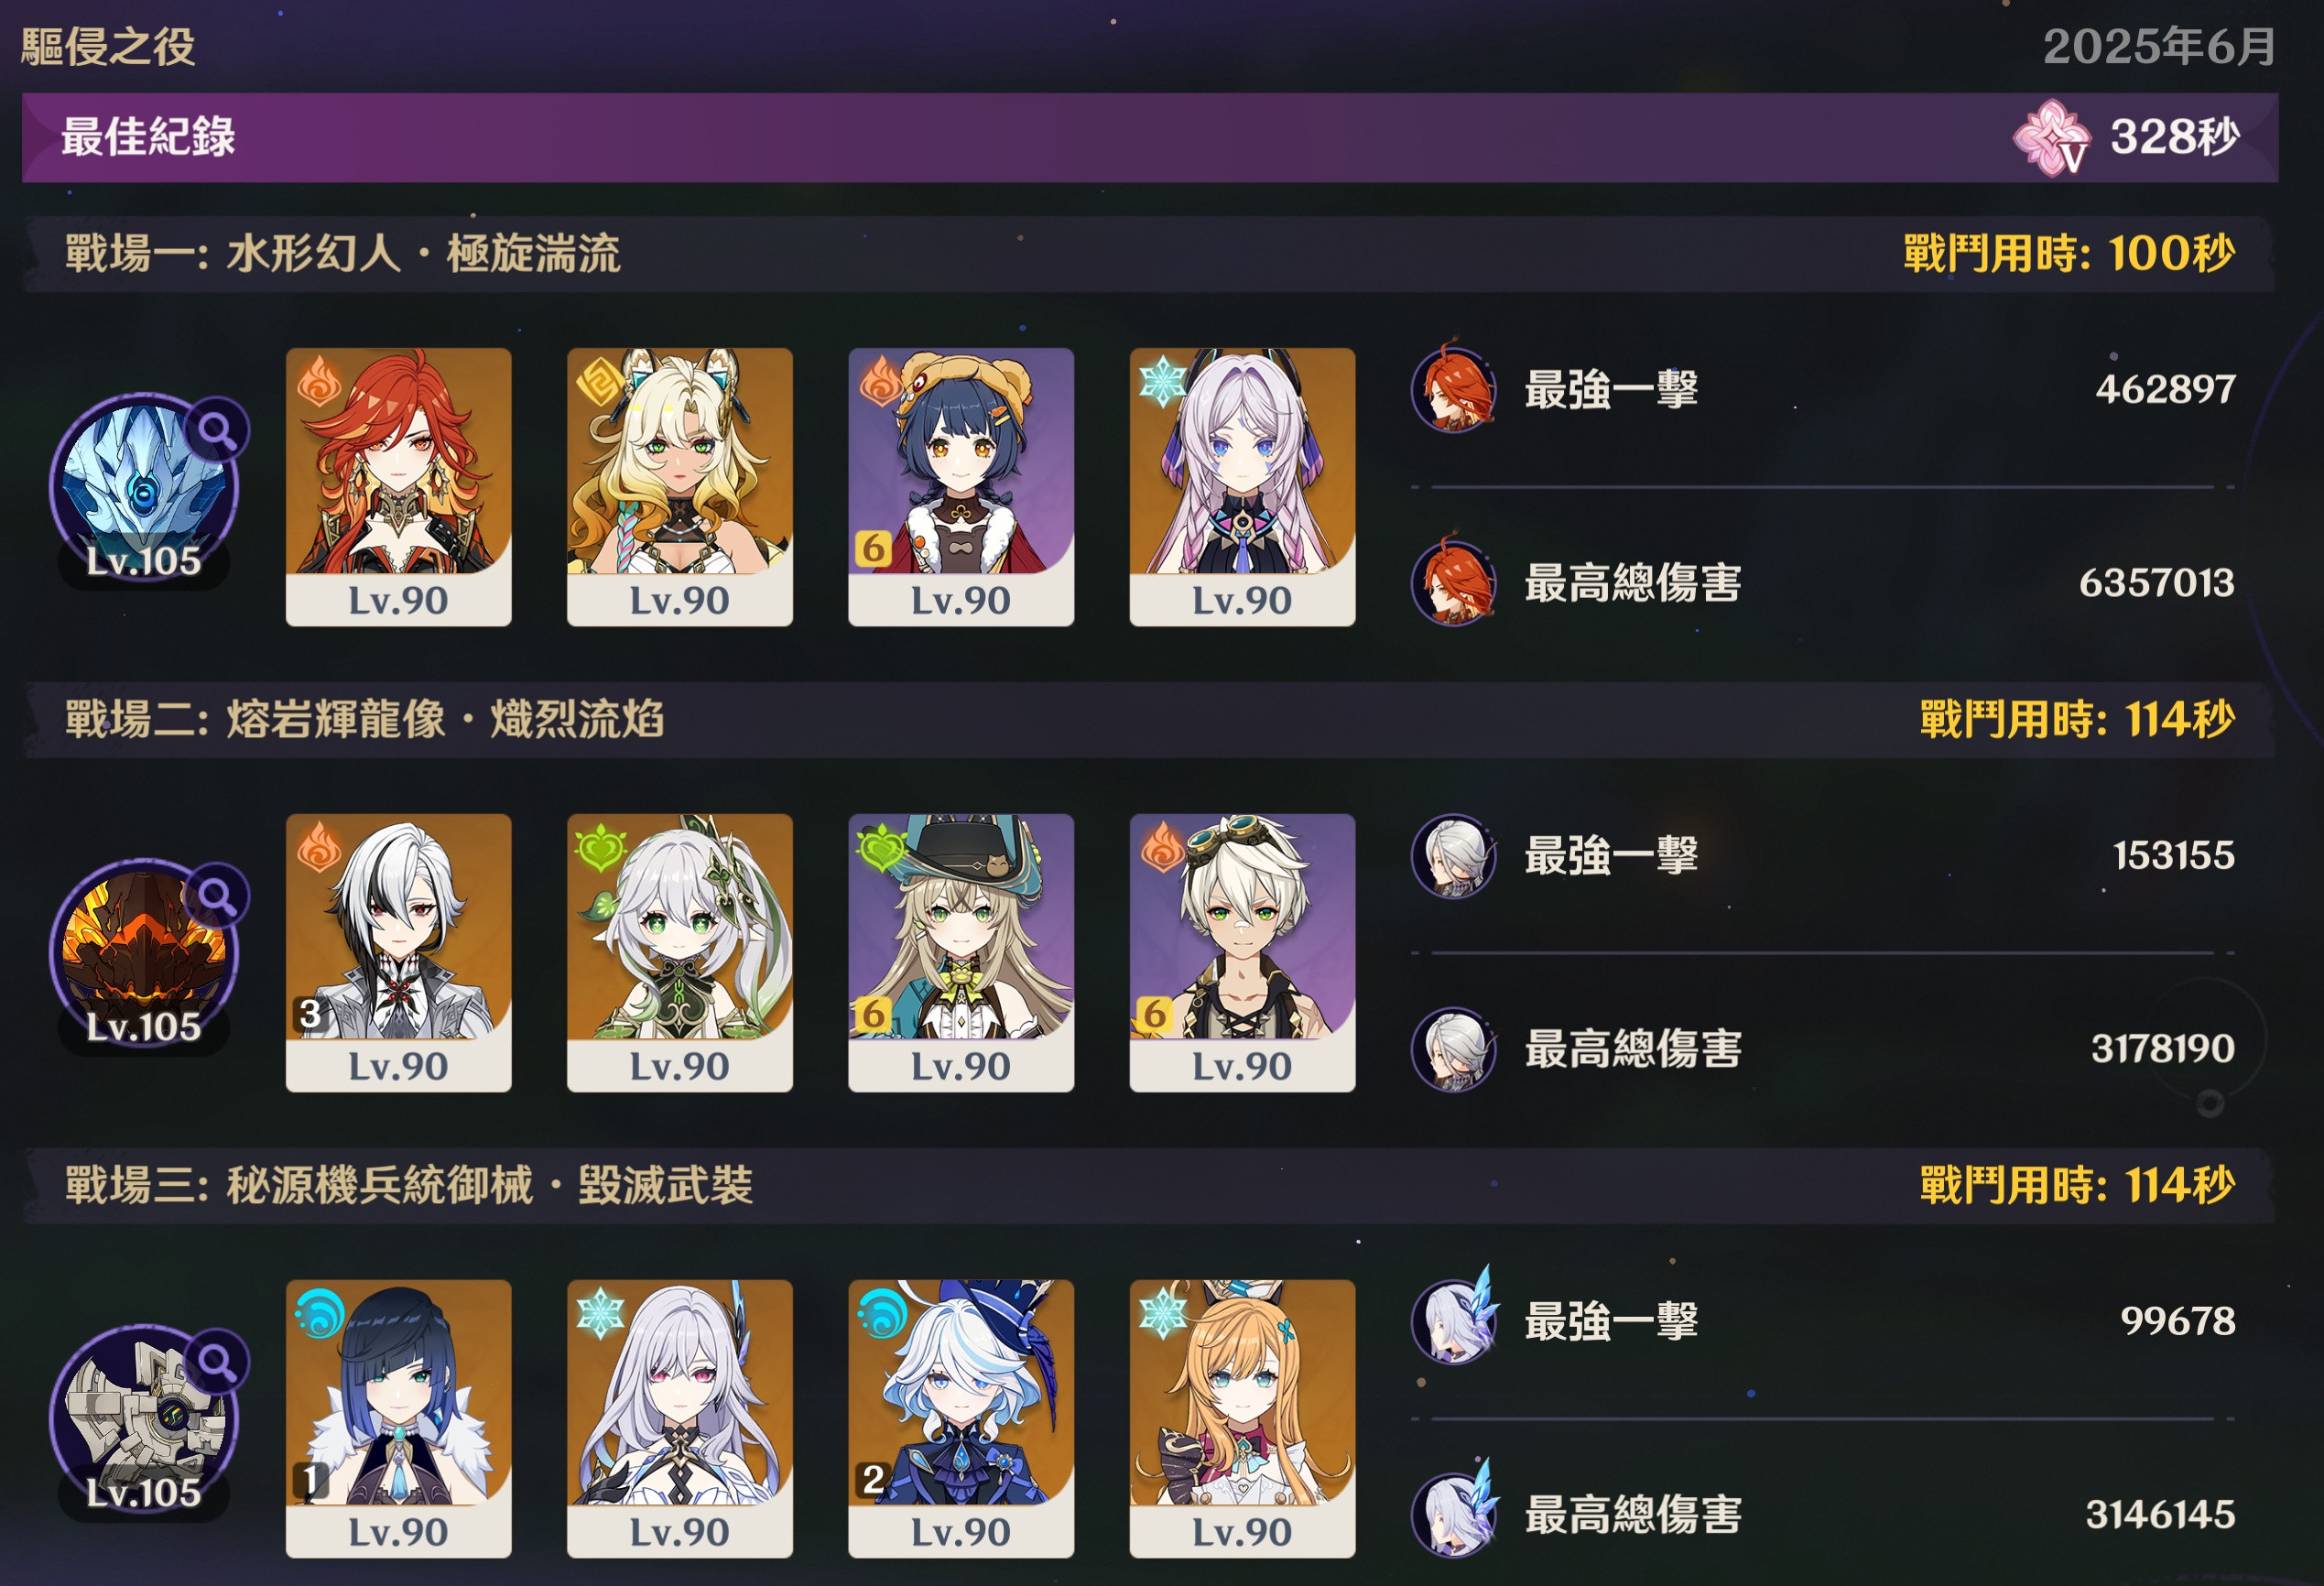Inspect the Lava Dragon Statue boss magnifier
Image resolution: width=2324 pixels, height=1586 pixels.
point(217,897)
